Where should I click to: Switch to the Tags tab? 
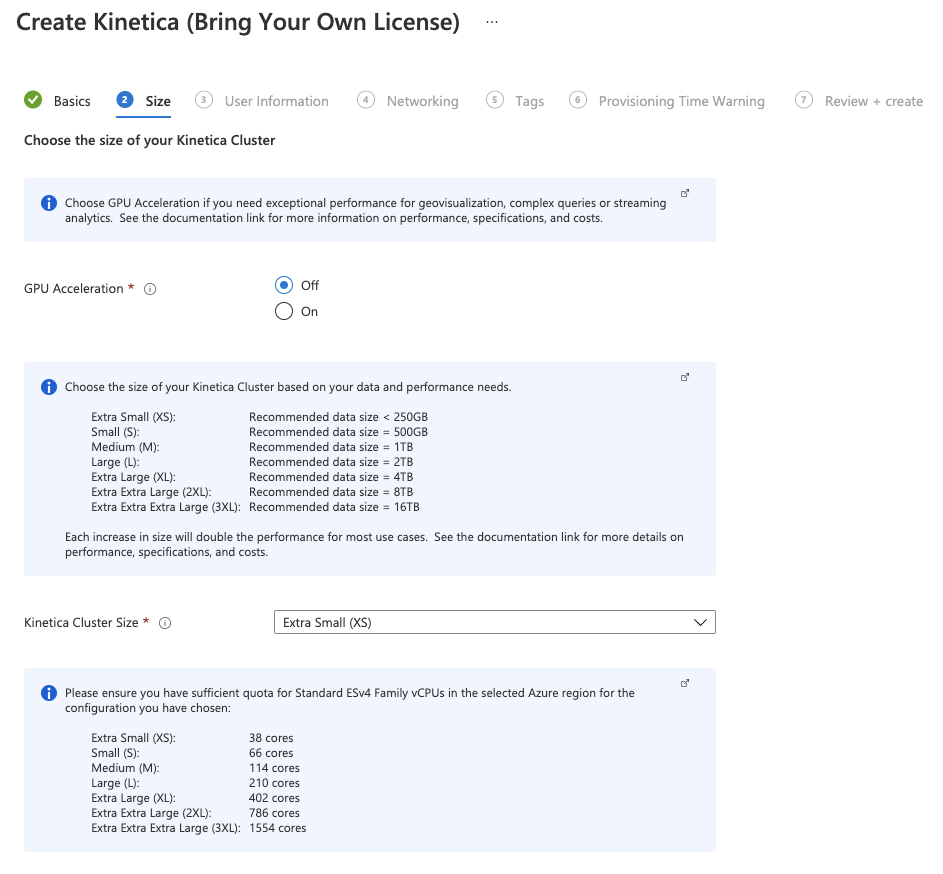pyautogui.click(x=529, y=101)
